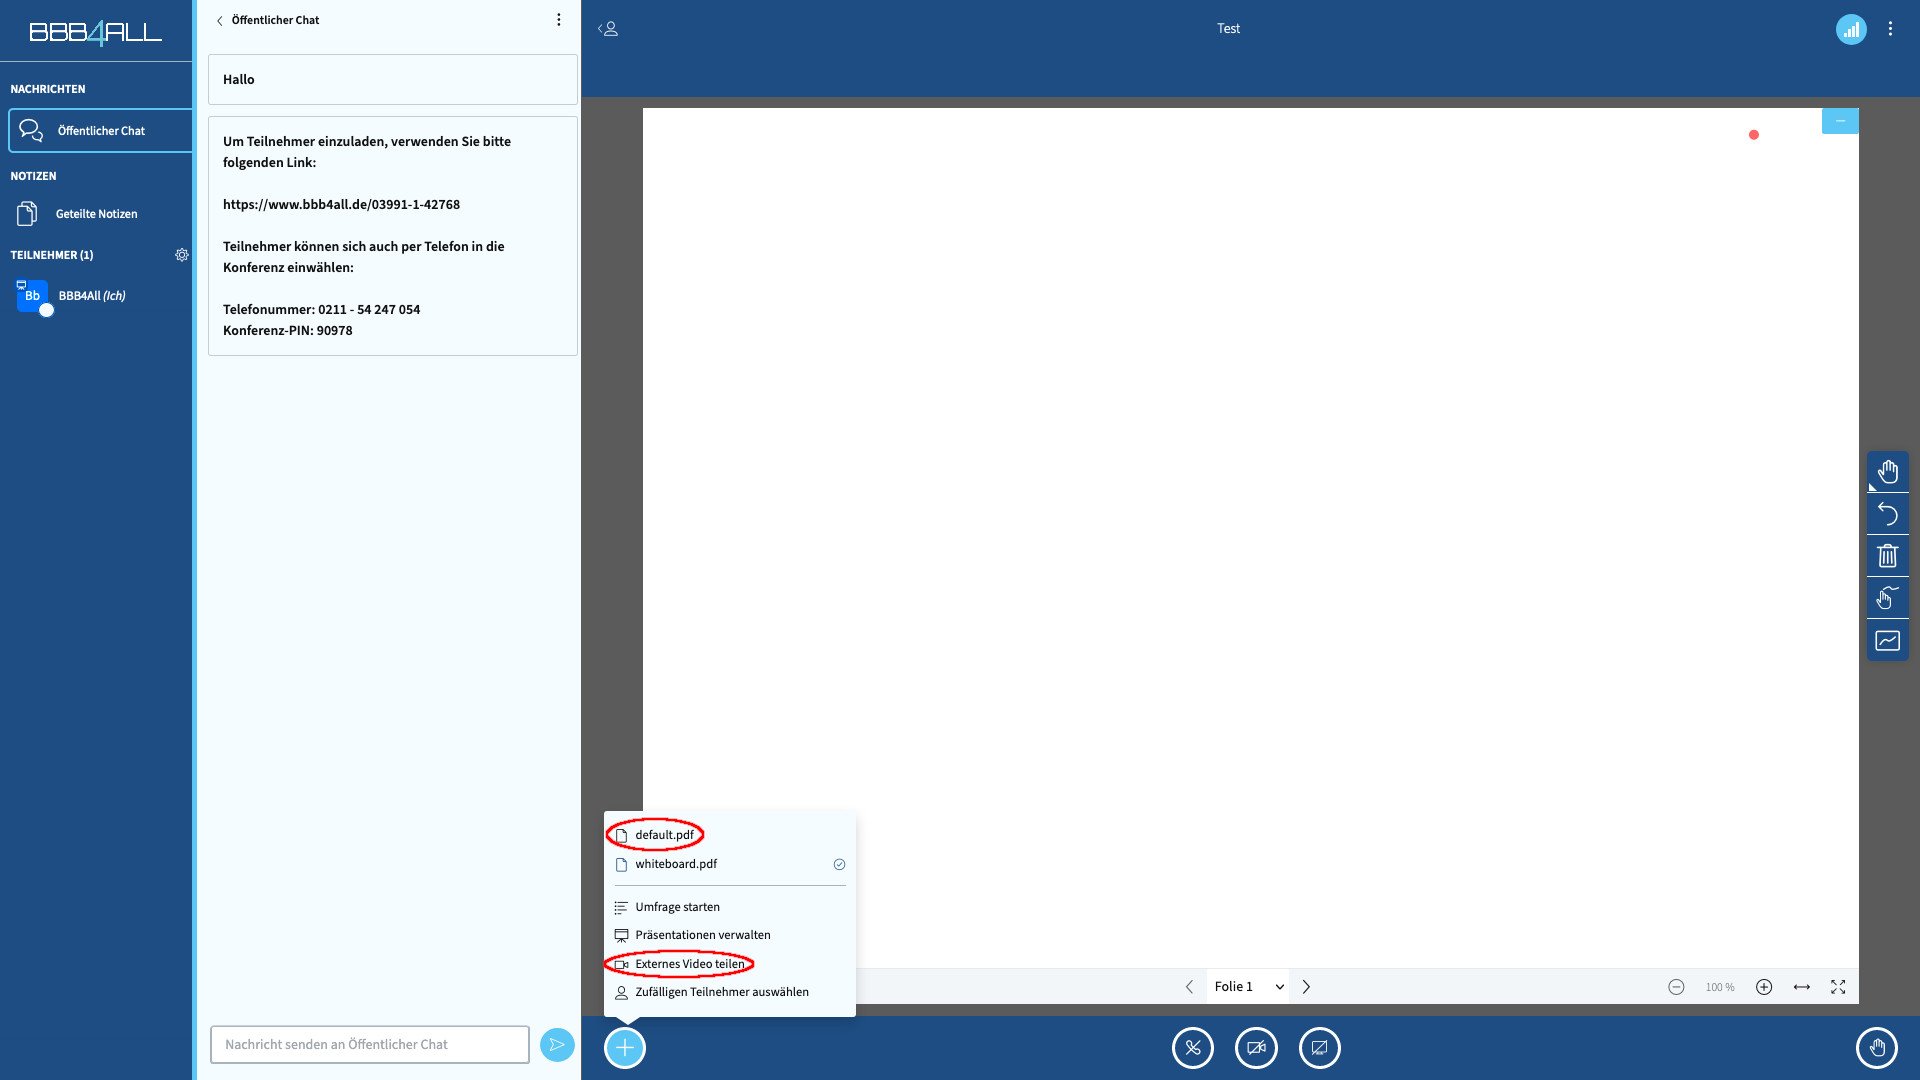Go to next slide

point(1306,987)
